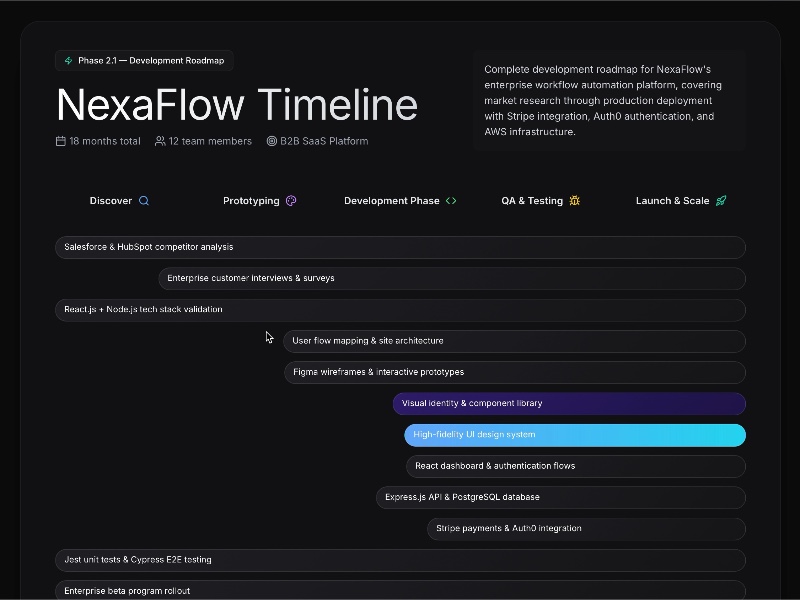Screen dimensions: 800x600
Task: Click the code brackets icon on Development Phase
Action: pos(450,200)
